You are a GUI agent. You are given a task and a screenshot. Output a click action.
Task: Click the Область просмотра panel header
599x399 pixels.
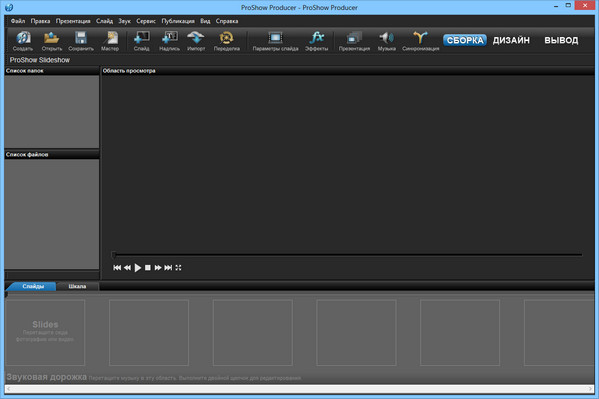[348, 71]
